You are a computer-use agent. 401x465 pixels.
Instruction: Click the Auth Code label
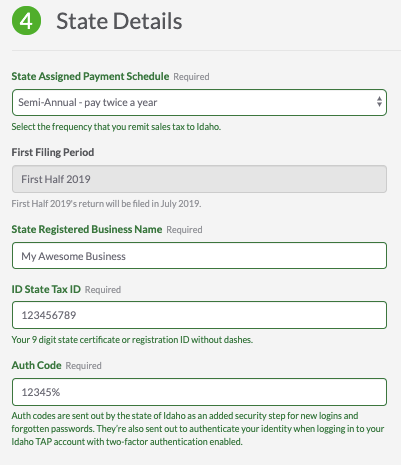pos(36,365)
